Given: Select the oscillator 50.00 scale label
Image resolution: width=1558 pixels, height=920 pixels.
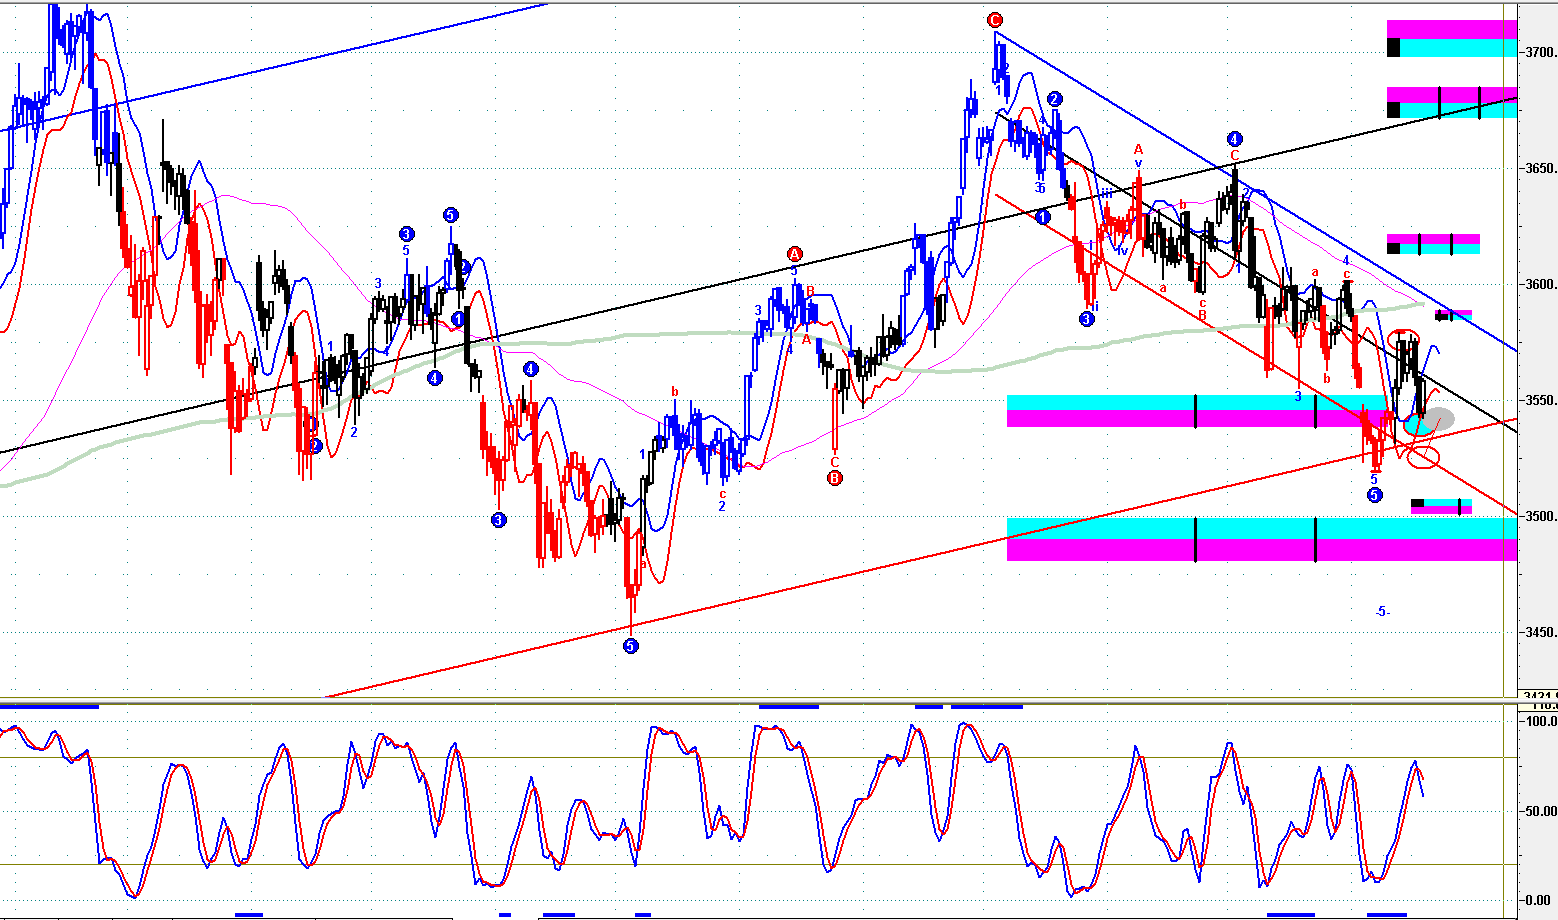Looking at the screenshot, I should (x=1541, y=811).
